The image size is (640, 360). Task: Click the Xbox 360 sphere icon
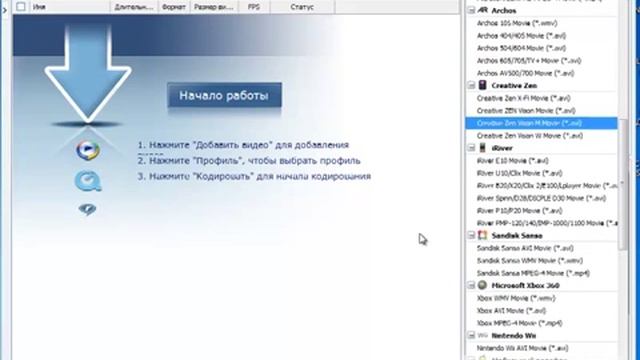482,285
